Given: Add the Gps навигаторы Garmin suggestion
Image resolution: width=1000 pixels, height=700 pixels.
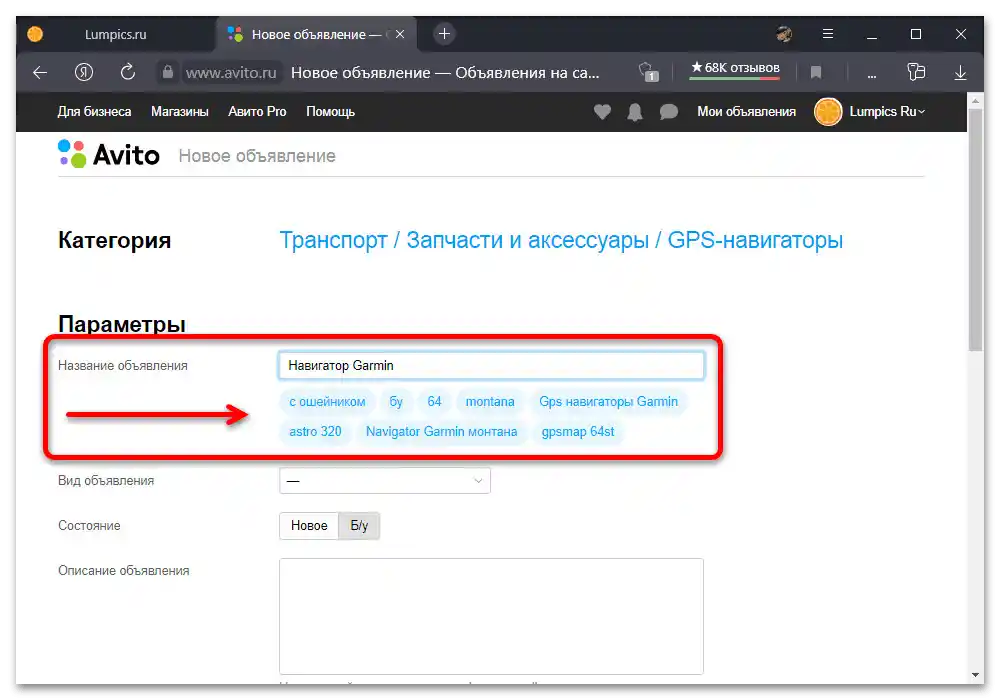Looking at the screenshot, I should [x=608, y=402].
